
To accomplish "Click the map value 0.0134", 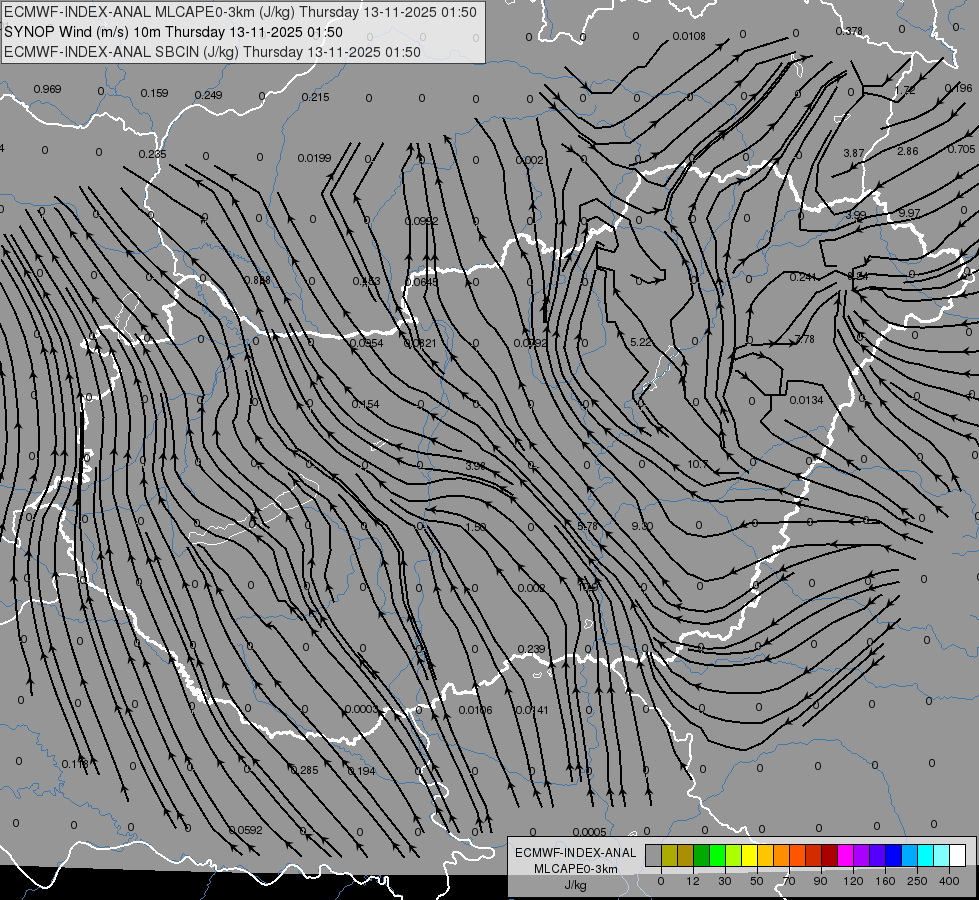I will 806,400.
